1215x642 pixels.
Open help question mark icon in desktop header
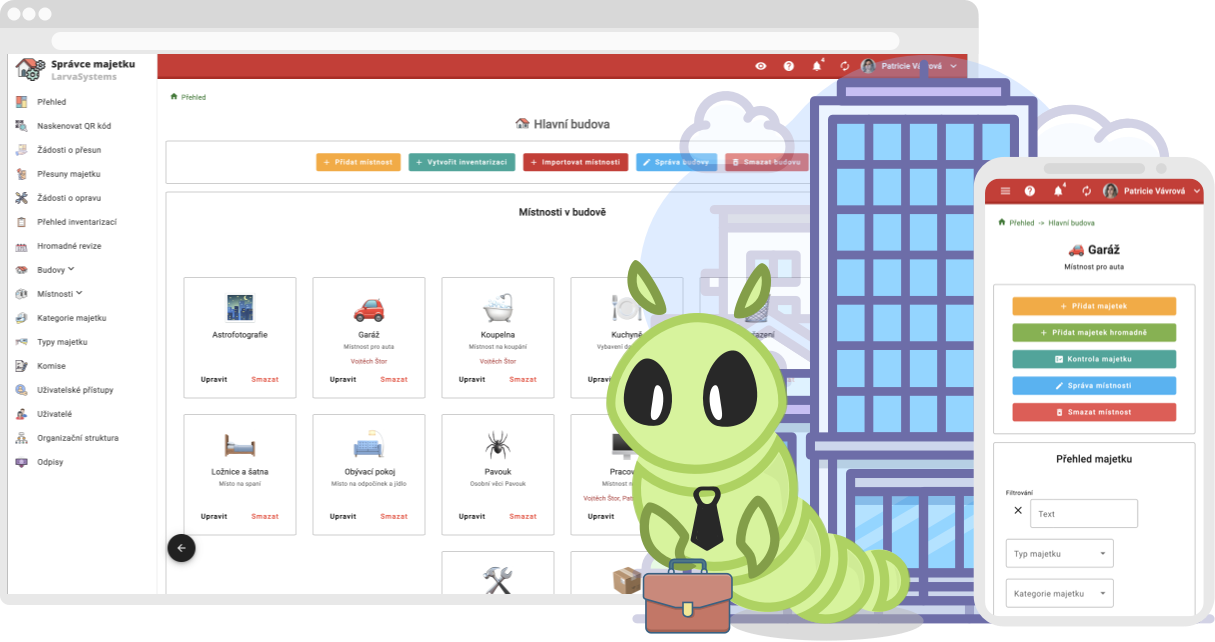789,66
